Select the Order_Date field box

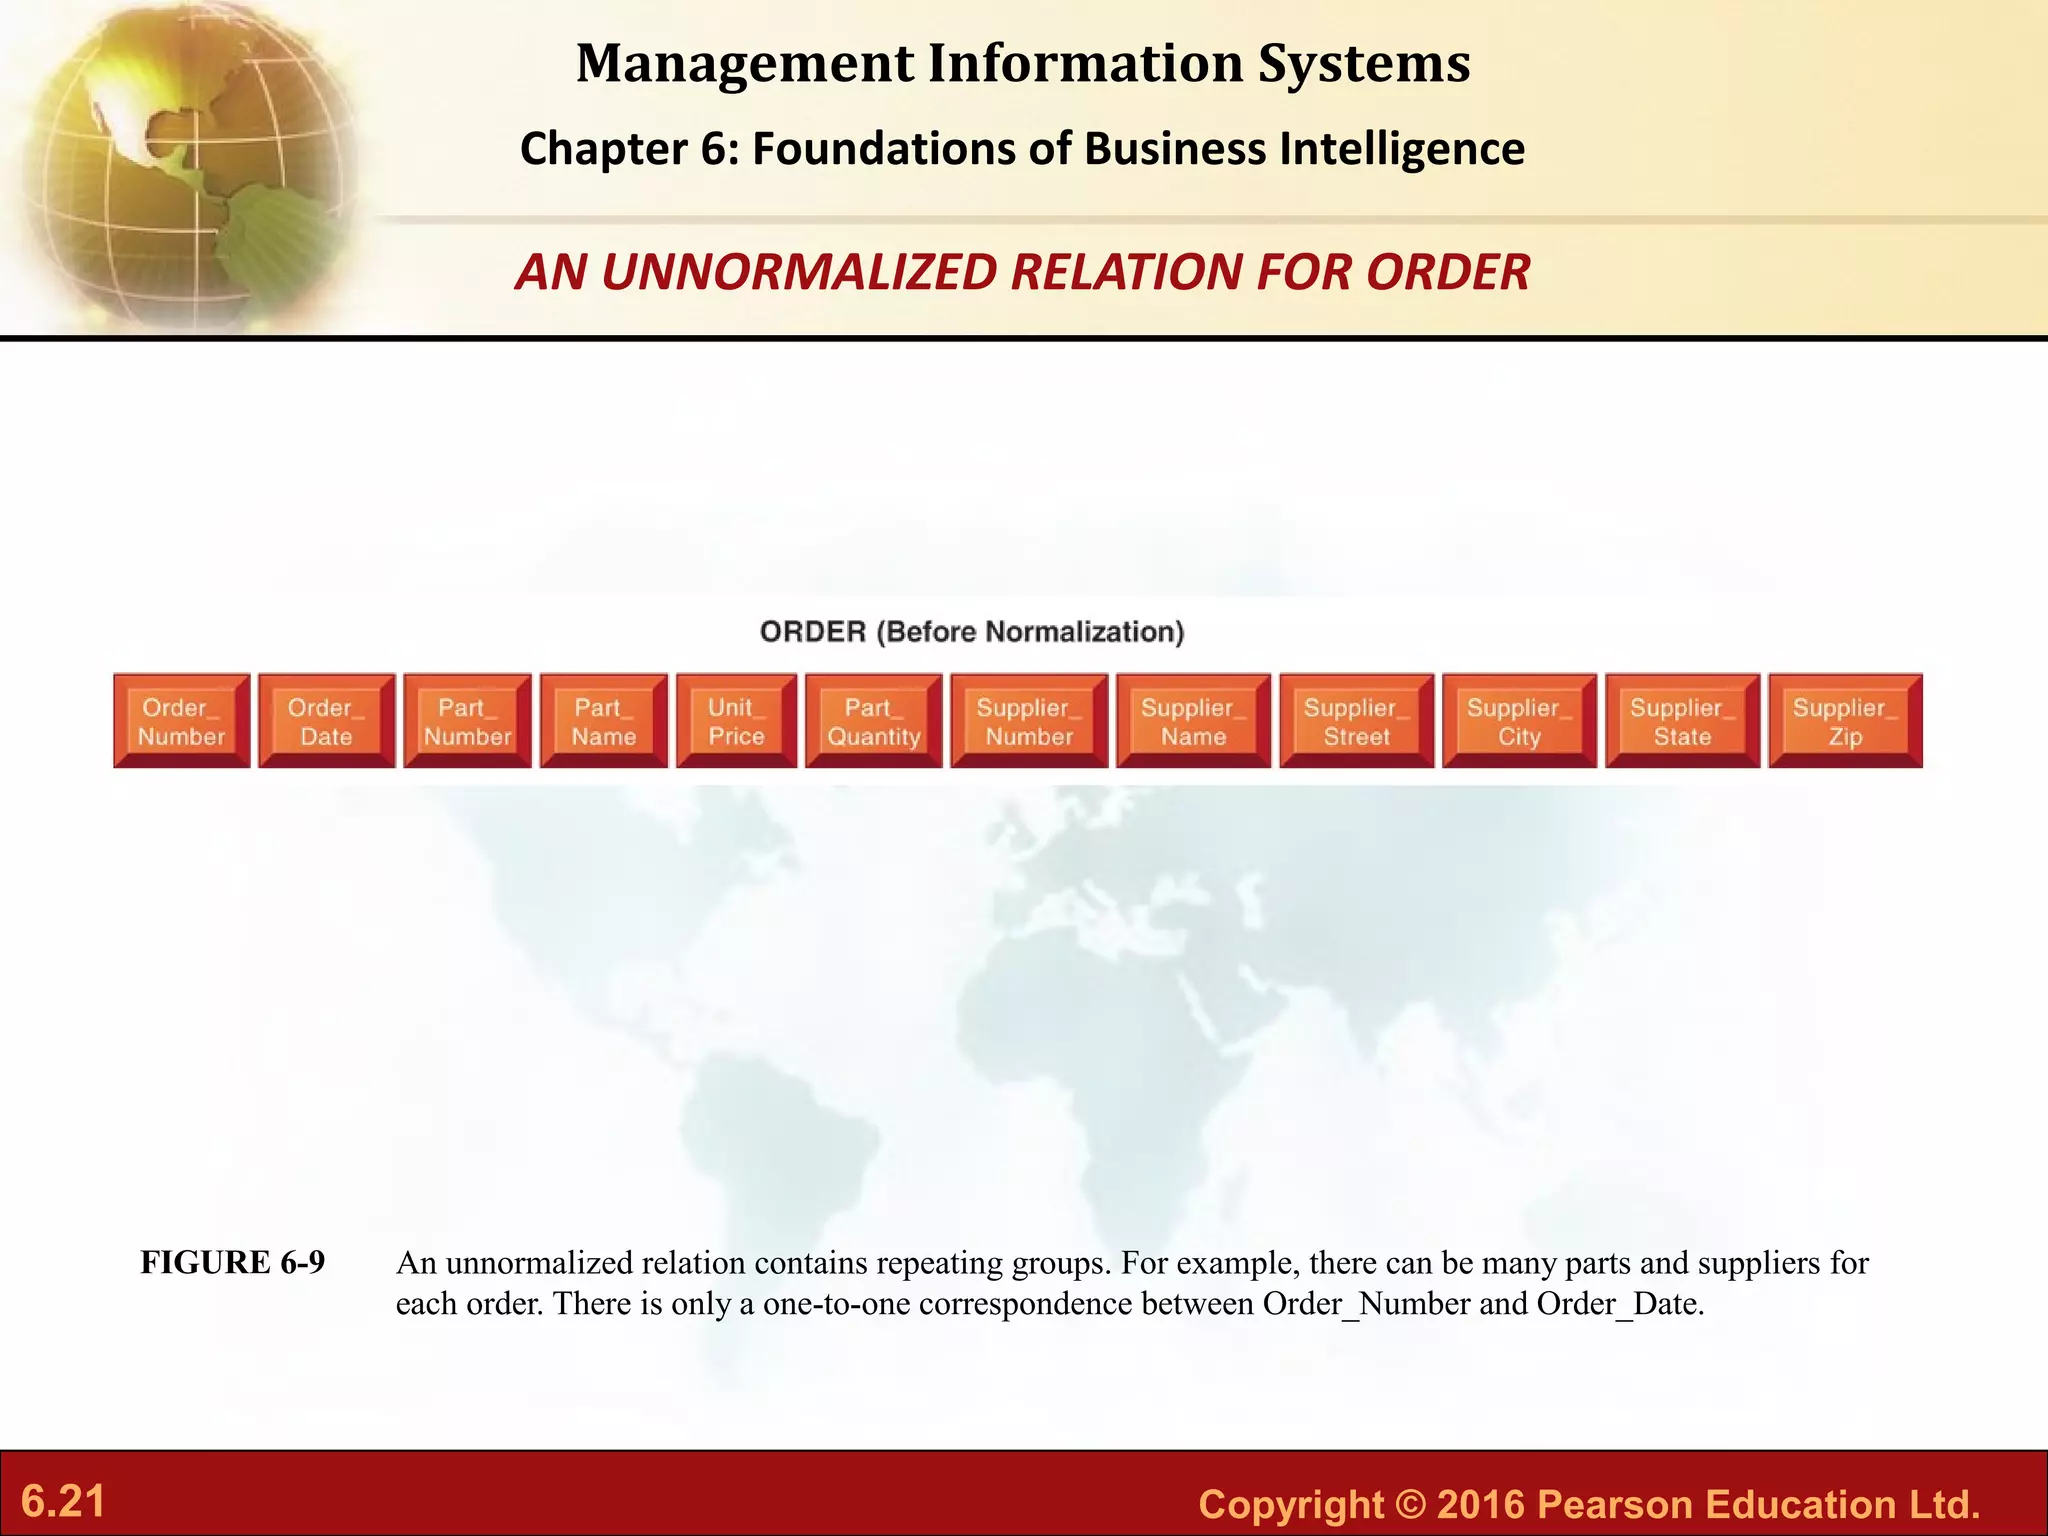pyautogui.click(x=327, y=721)
